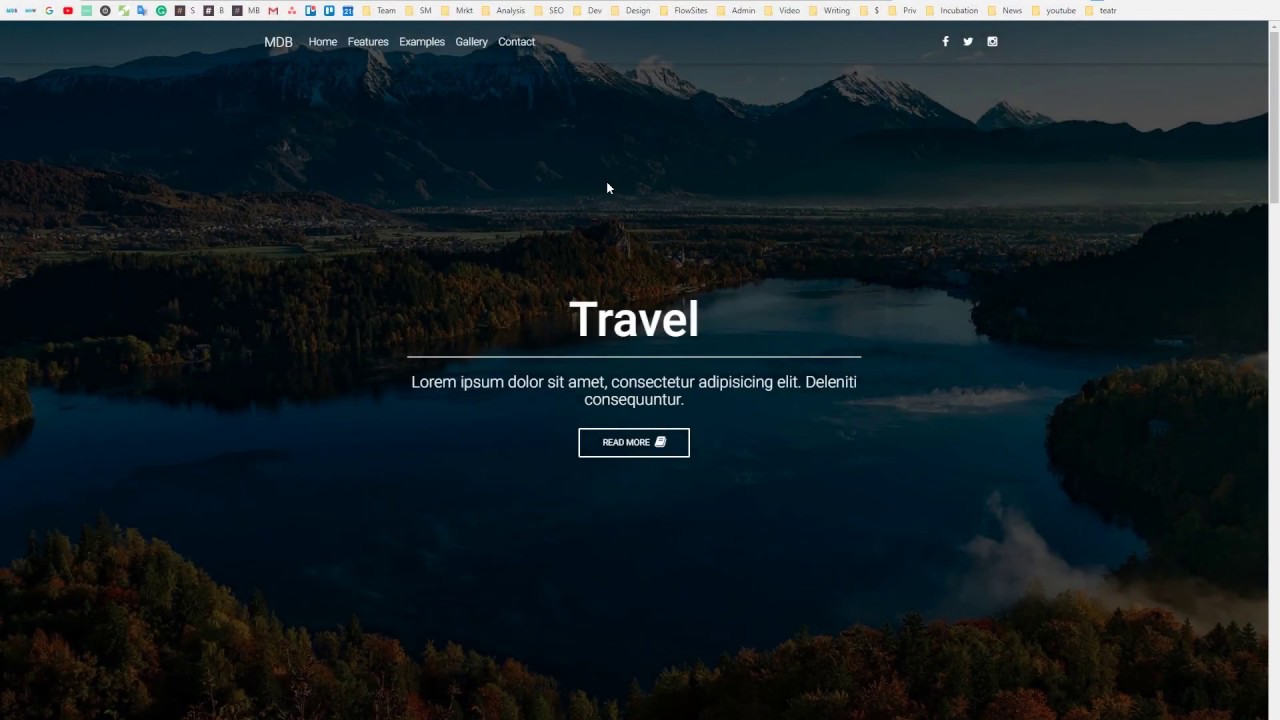Open the YouTube bookmark icon
This screenshot has height=720, width=1280.
point(68,10)
